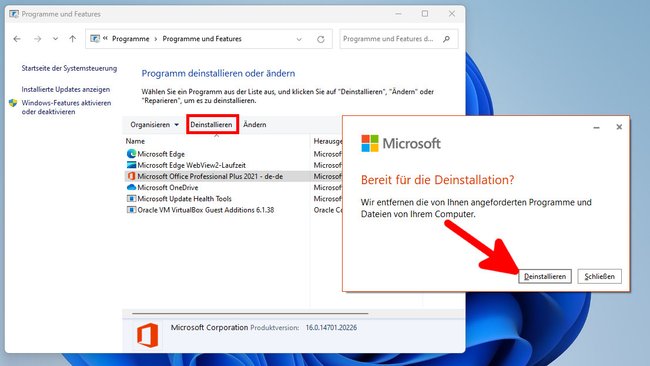This screenshot has width=650, height=366.
Task: Click Microsoft Corporation in details pane
Action: coord(209,327)
